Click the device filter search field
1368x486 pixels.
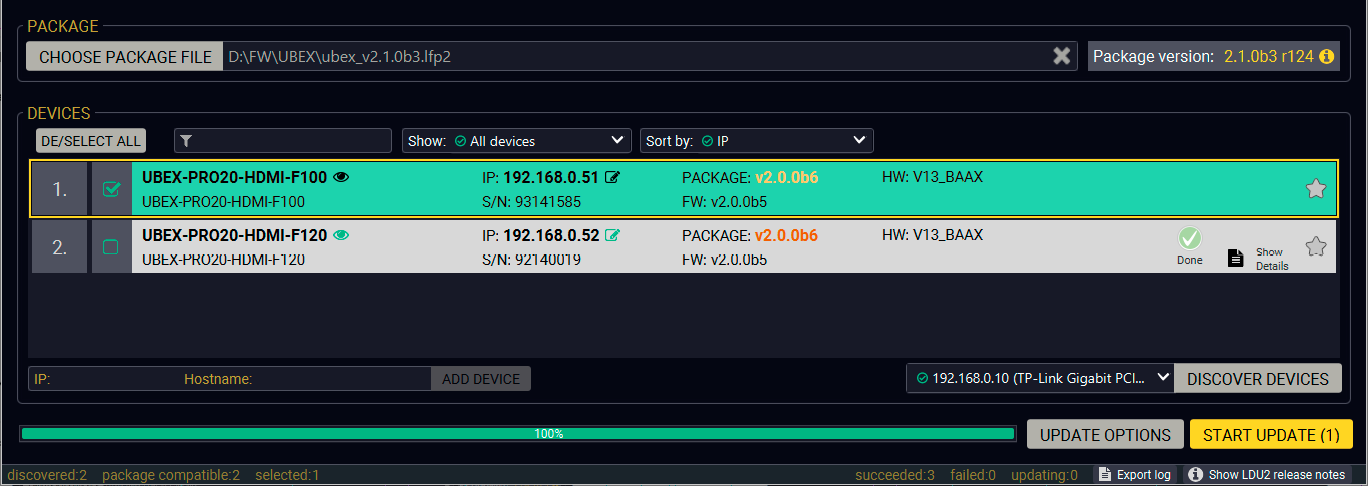coord(283,141)
